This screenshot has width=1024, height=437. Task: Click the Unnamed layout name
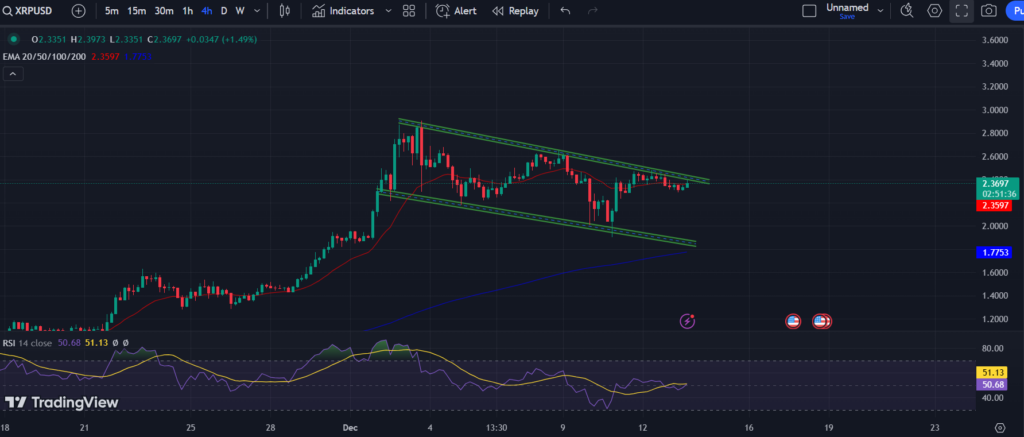click(847, 7)
